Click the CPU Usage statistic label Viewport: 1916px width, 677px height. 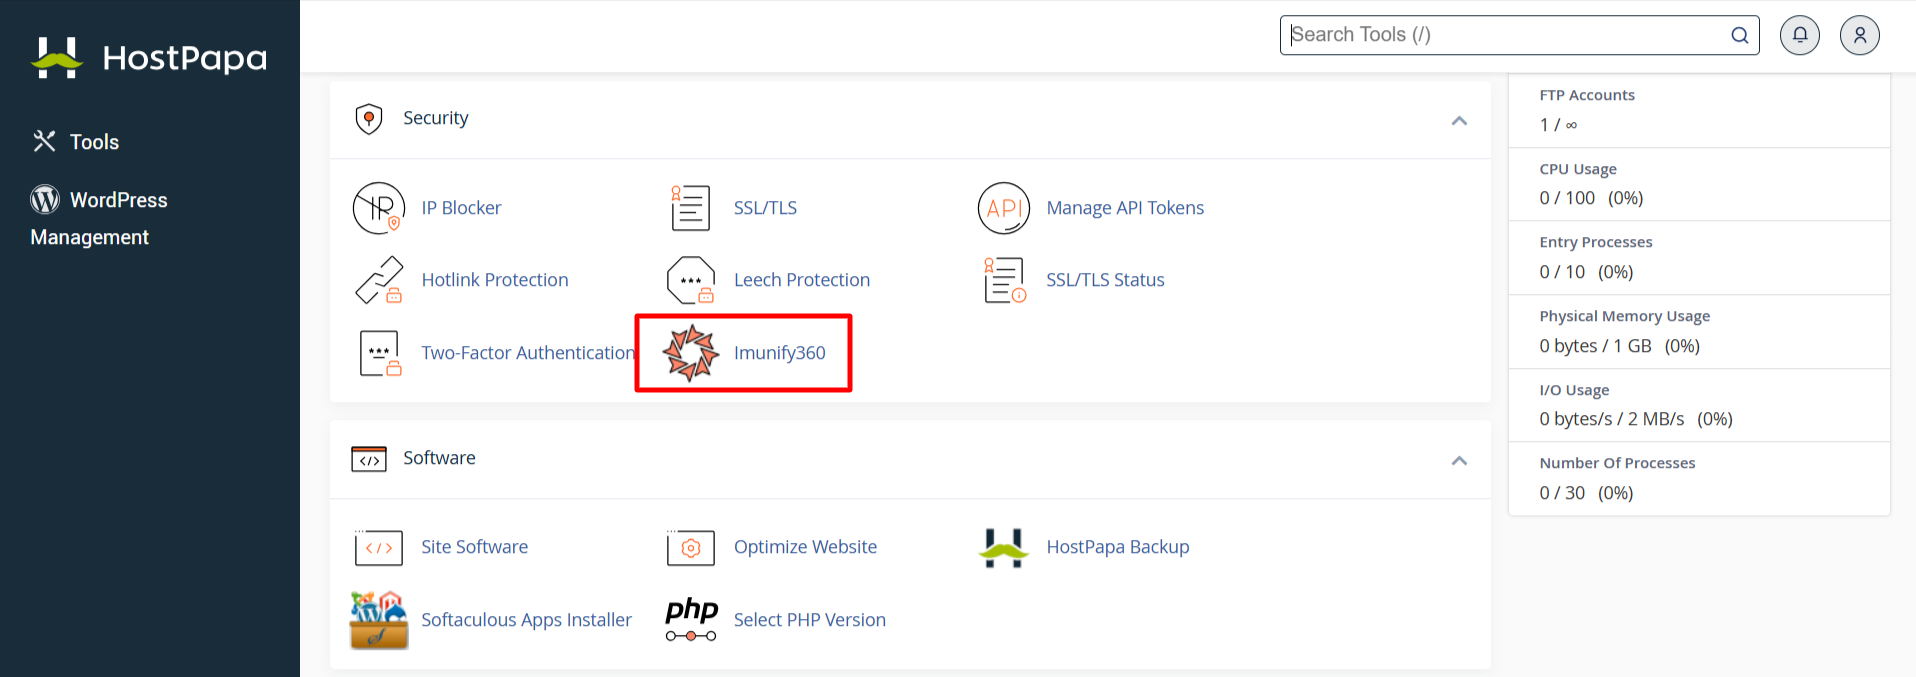click(x=1578, y=169)
